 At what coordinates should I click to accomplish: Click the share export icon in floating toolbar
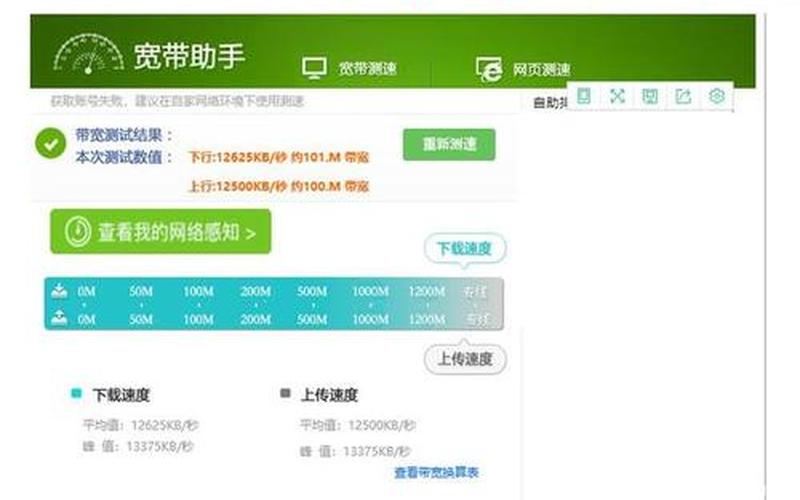683,96
